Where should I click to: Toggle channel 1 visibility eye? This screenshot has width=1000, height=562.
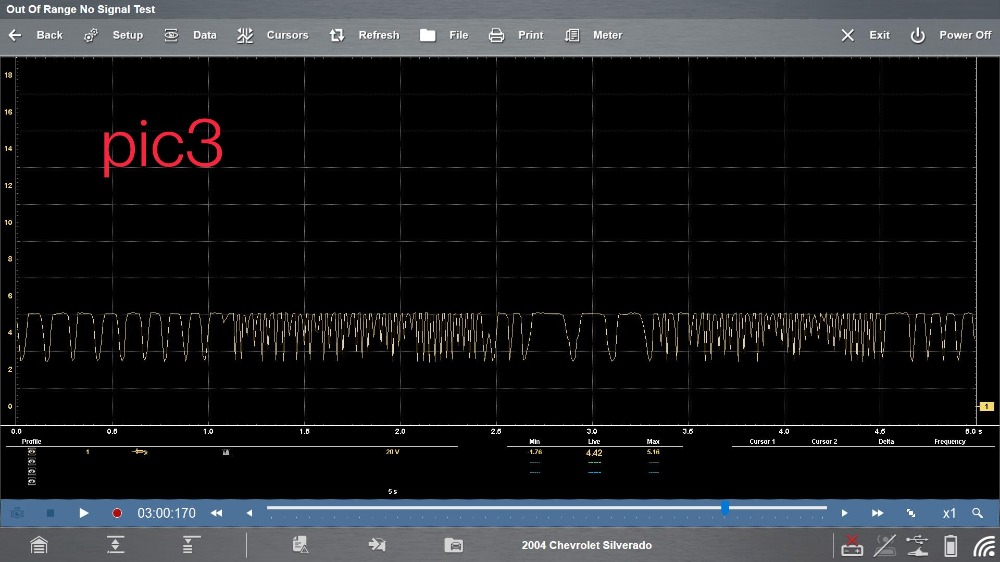coord(31,452)
